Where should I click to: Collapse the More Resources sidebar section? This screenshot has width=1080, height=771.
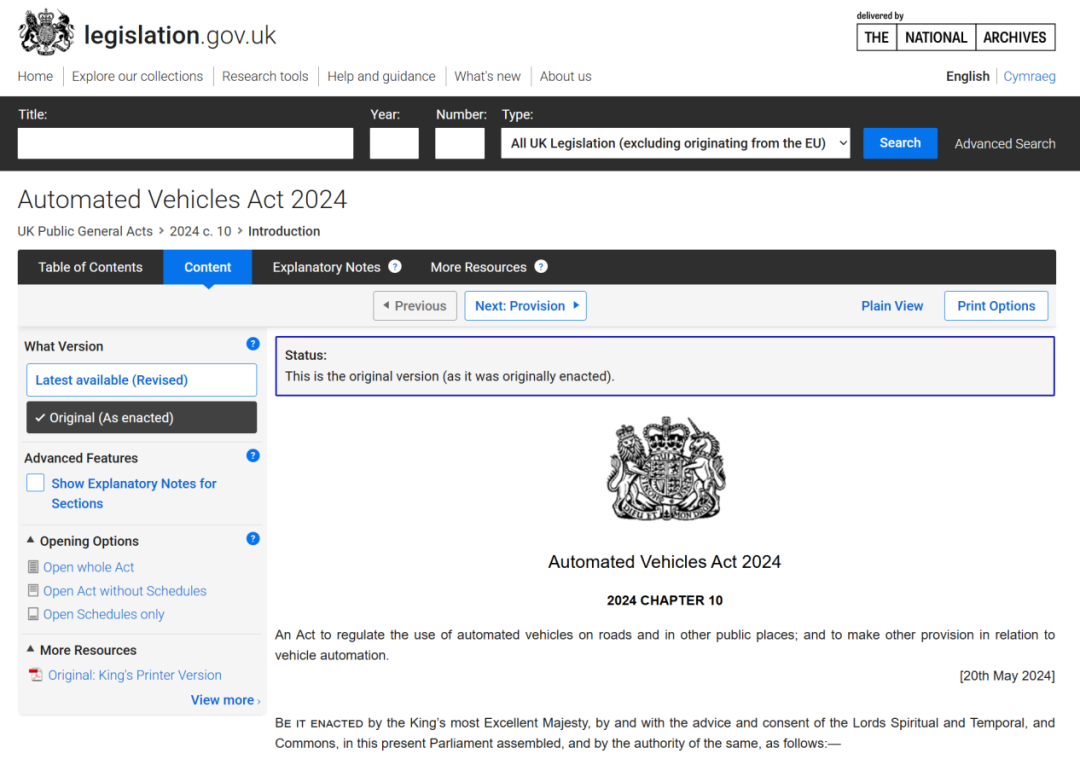31,650
